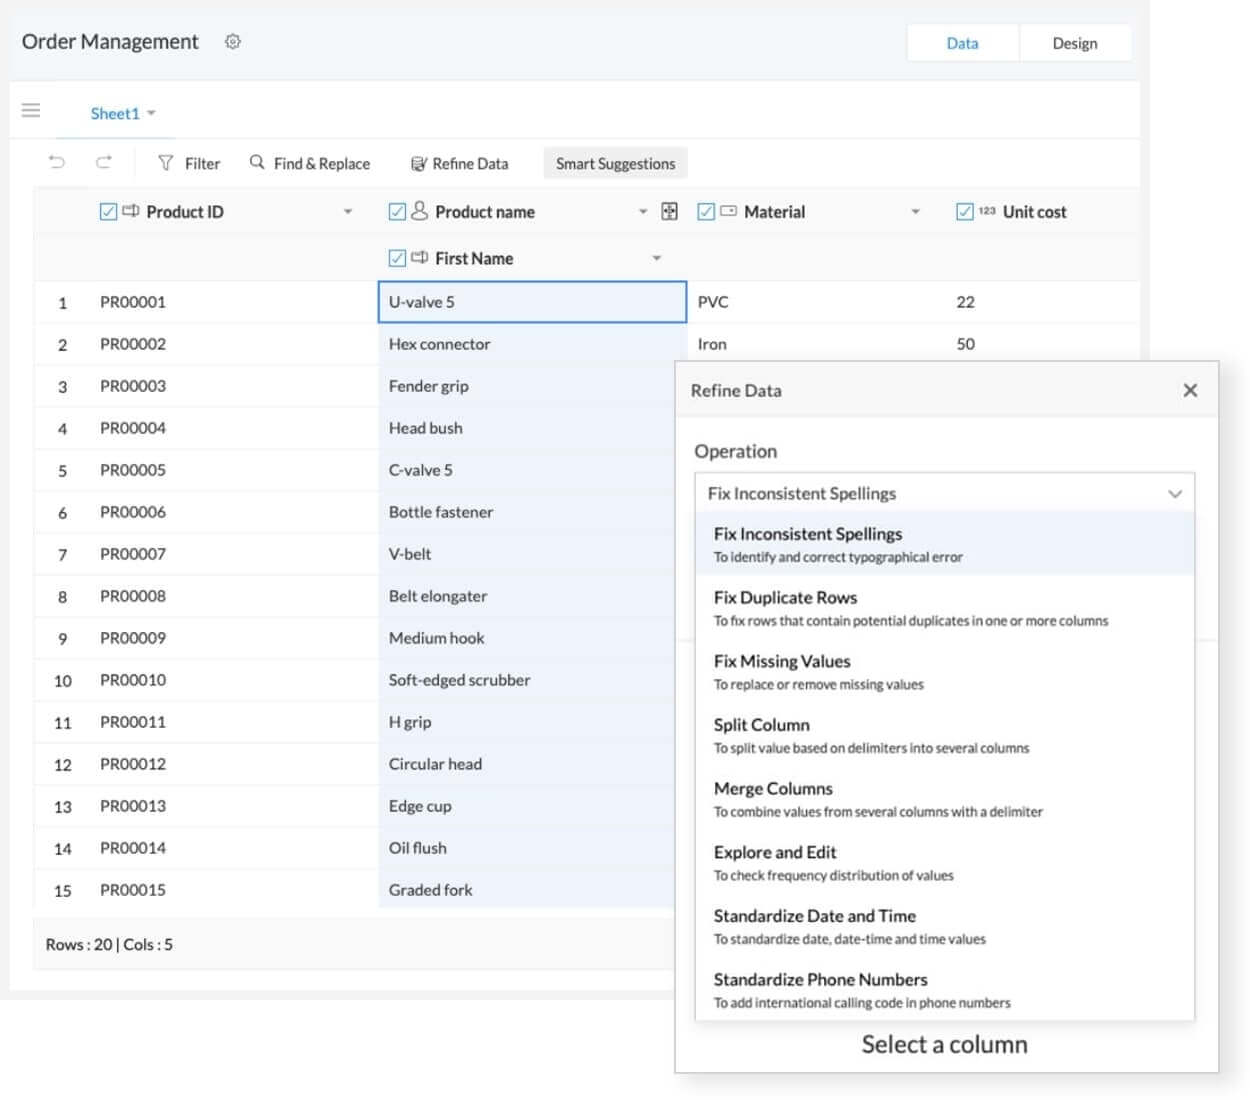Toggle the Unit cost column checkbox
Screen dimensions: 1250x1100
[x=964, y=211]
